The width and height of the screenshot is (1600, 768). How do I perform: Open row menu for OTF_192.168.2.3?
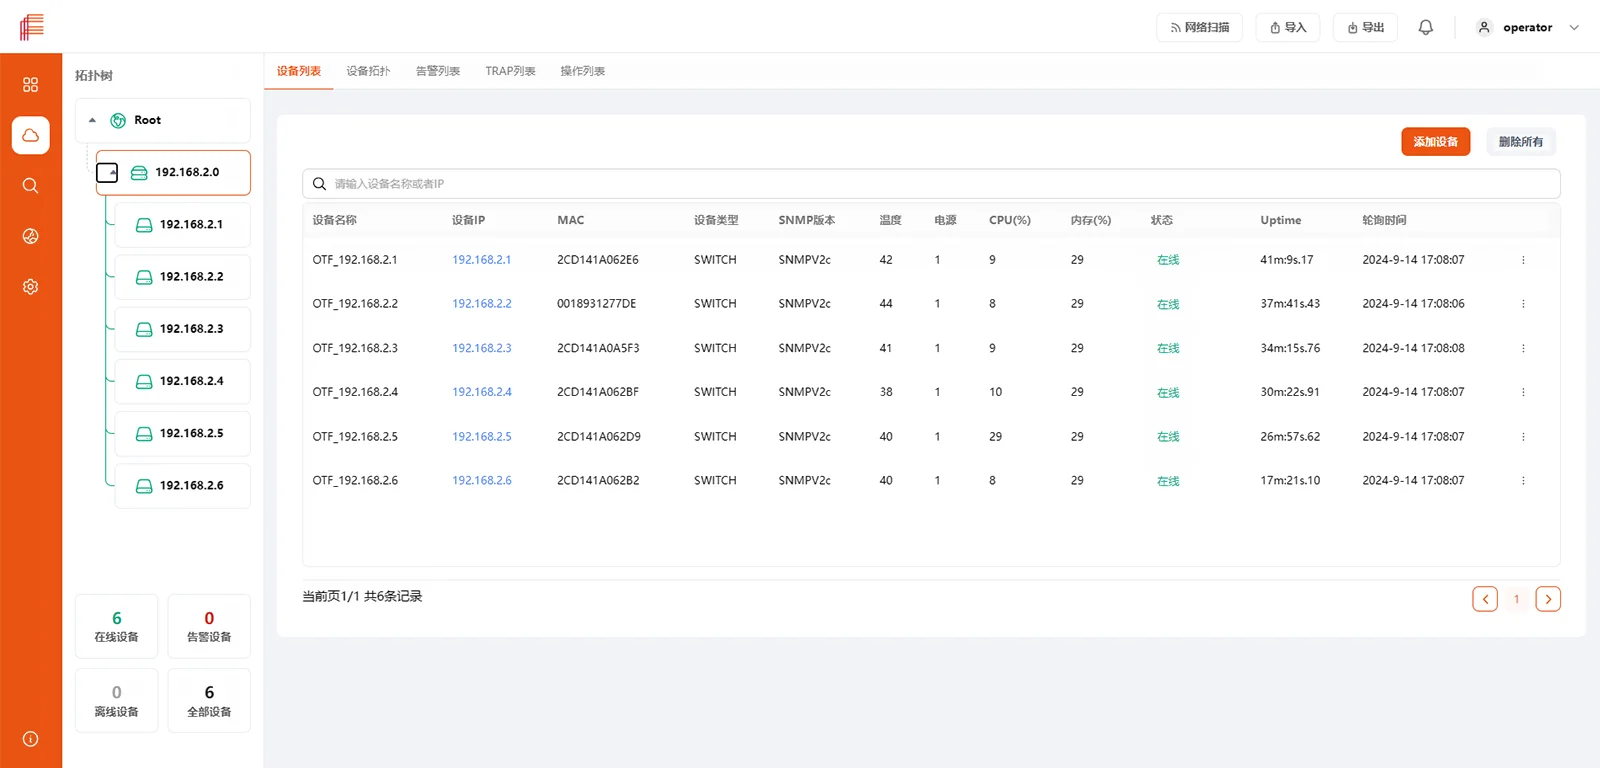(1523, 348)
